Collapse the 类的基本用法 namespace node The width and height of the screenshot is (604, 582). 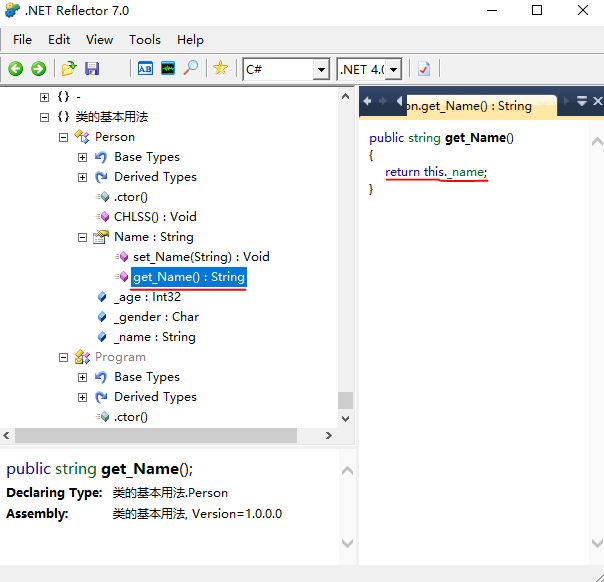tap(45, 117)
